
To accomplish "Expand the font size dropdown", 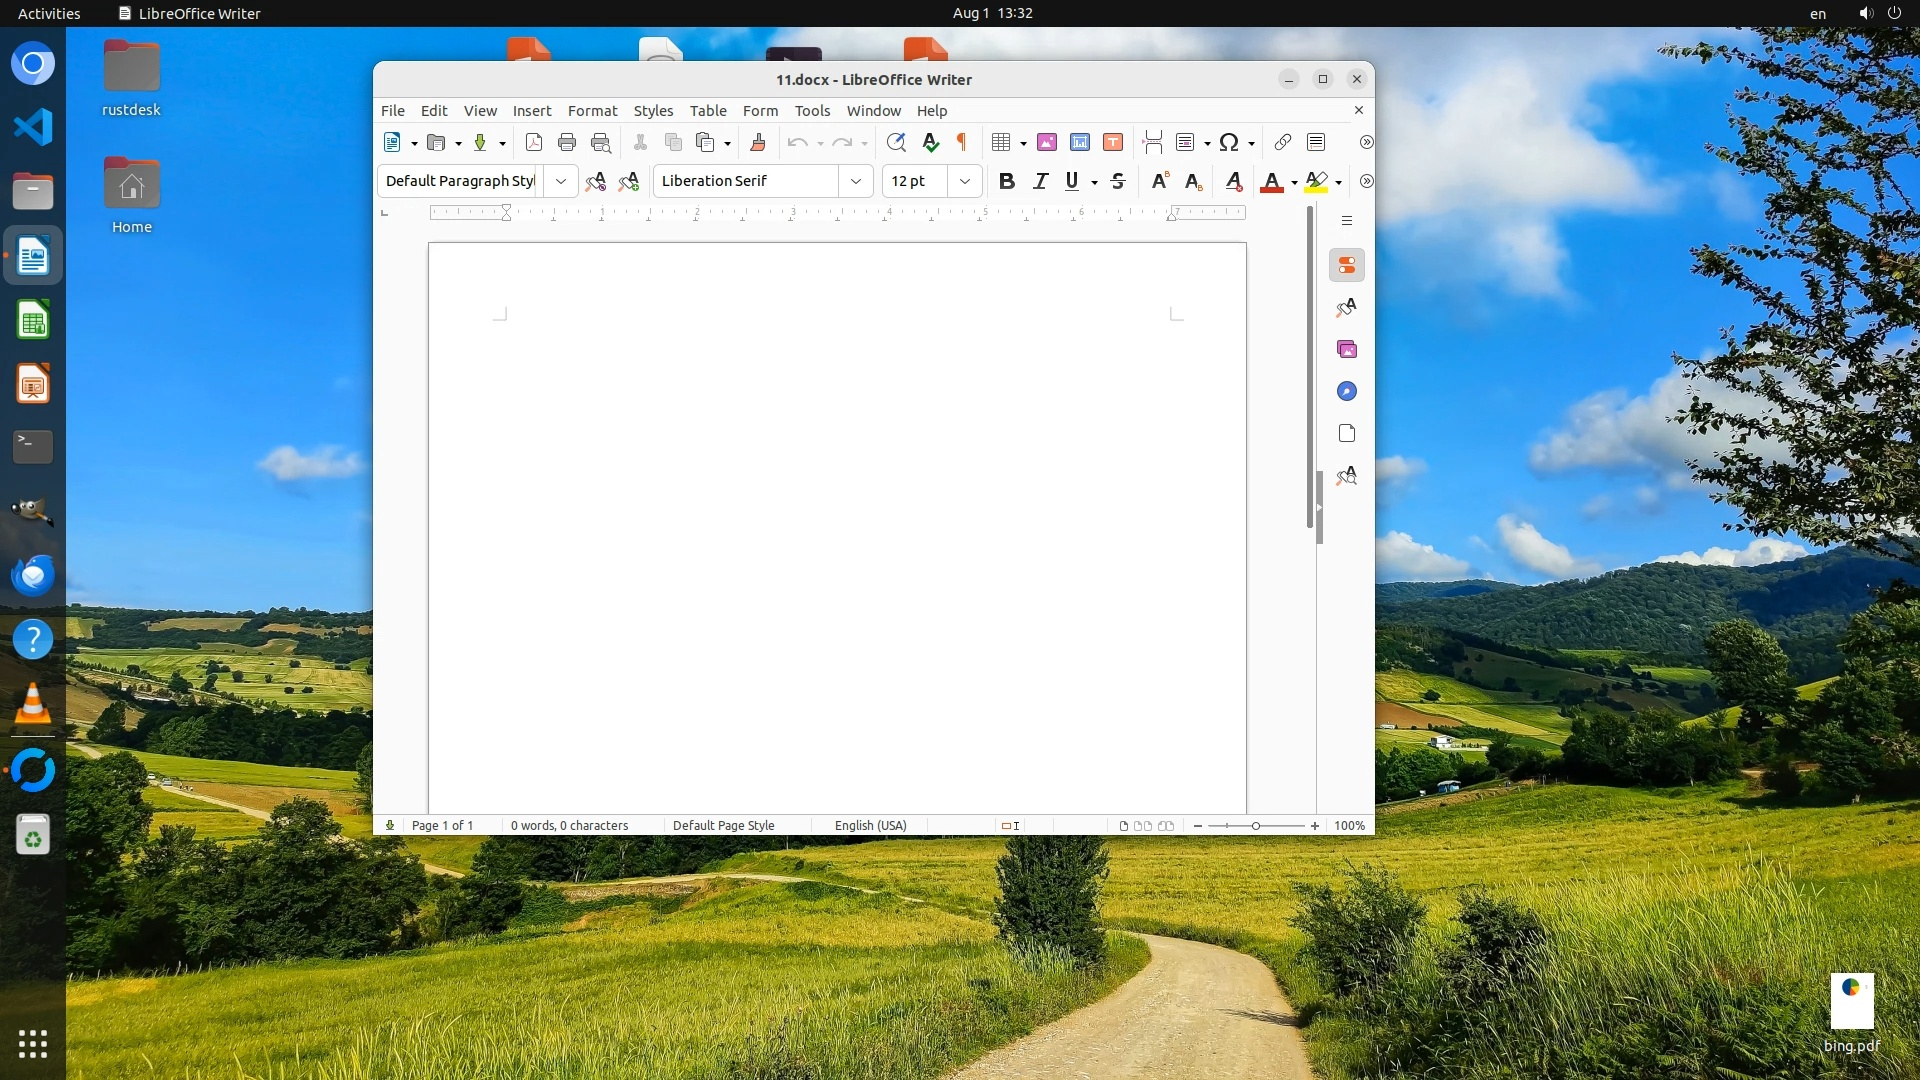I will (964, 181).
